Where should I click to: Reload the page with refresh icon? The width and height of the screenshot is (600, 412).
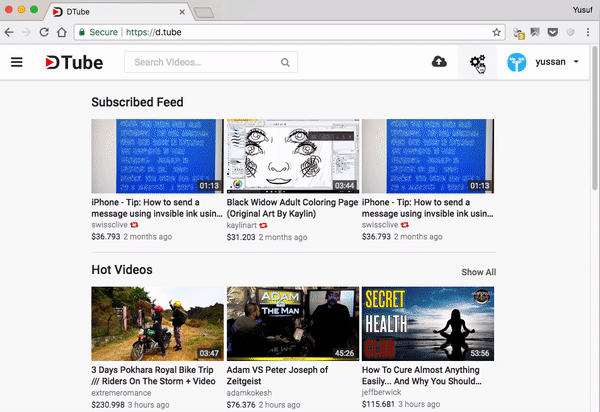(x=44, y=32)
